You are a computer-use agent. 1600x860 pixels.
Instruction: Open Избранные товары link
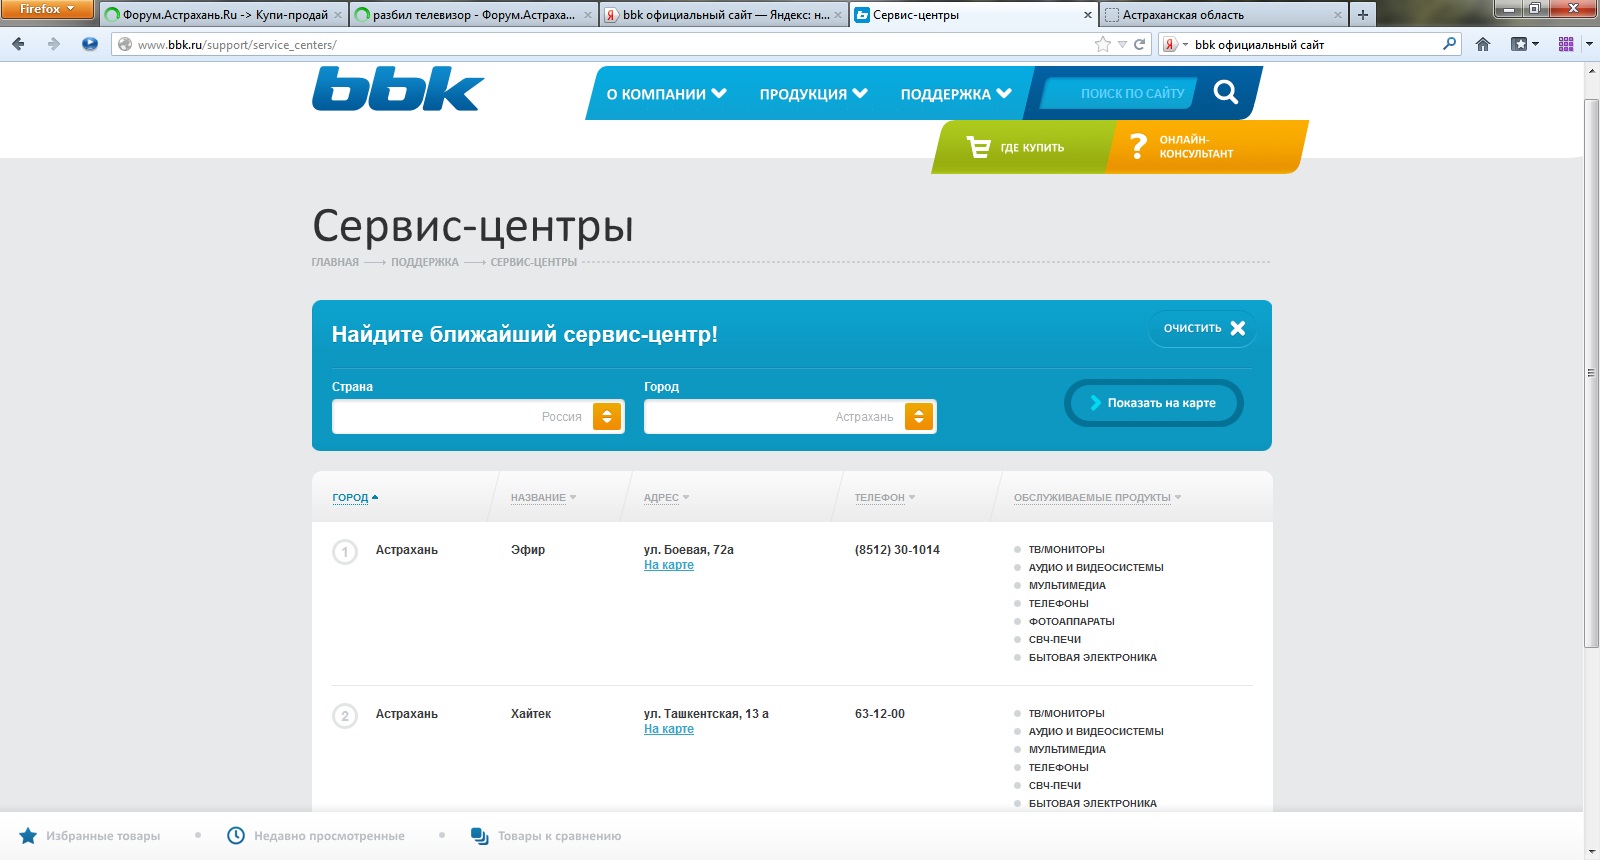pyautogui.click(x=103, y=836)
